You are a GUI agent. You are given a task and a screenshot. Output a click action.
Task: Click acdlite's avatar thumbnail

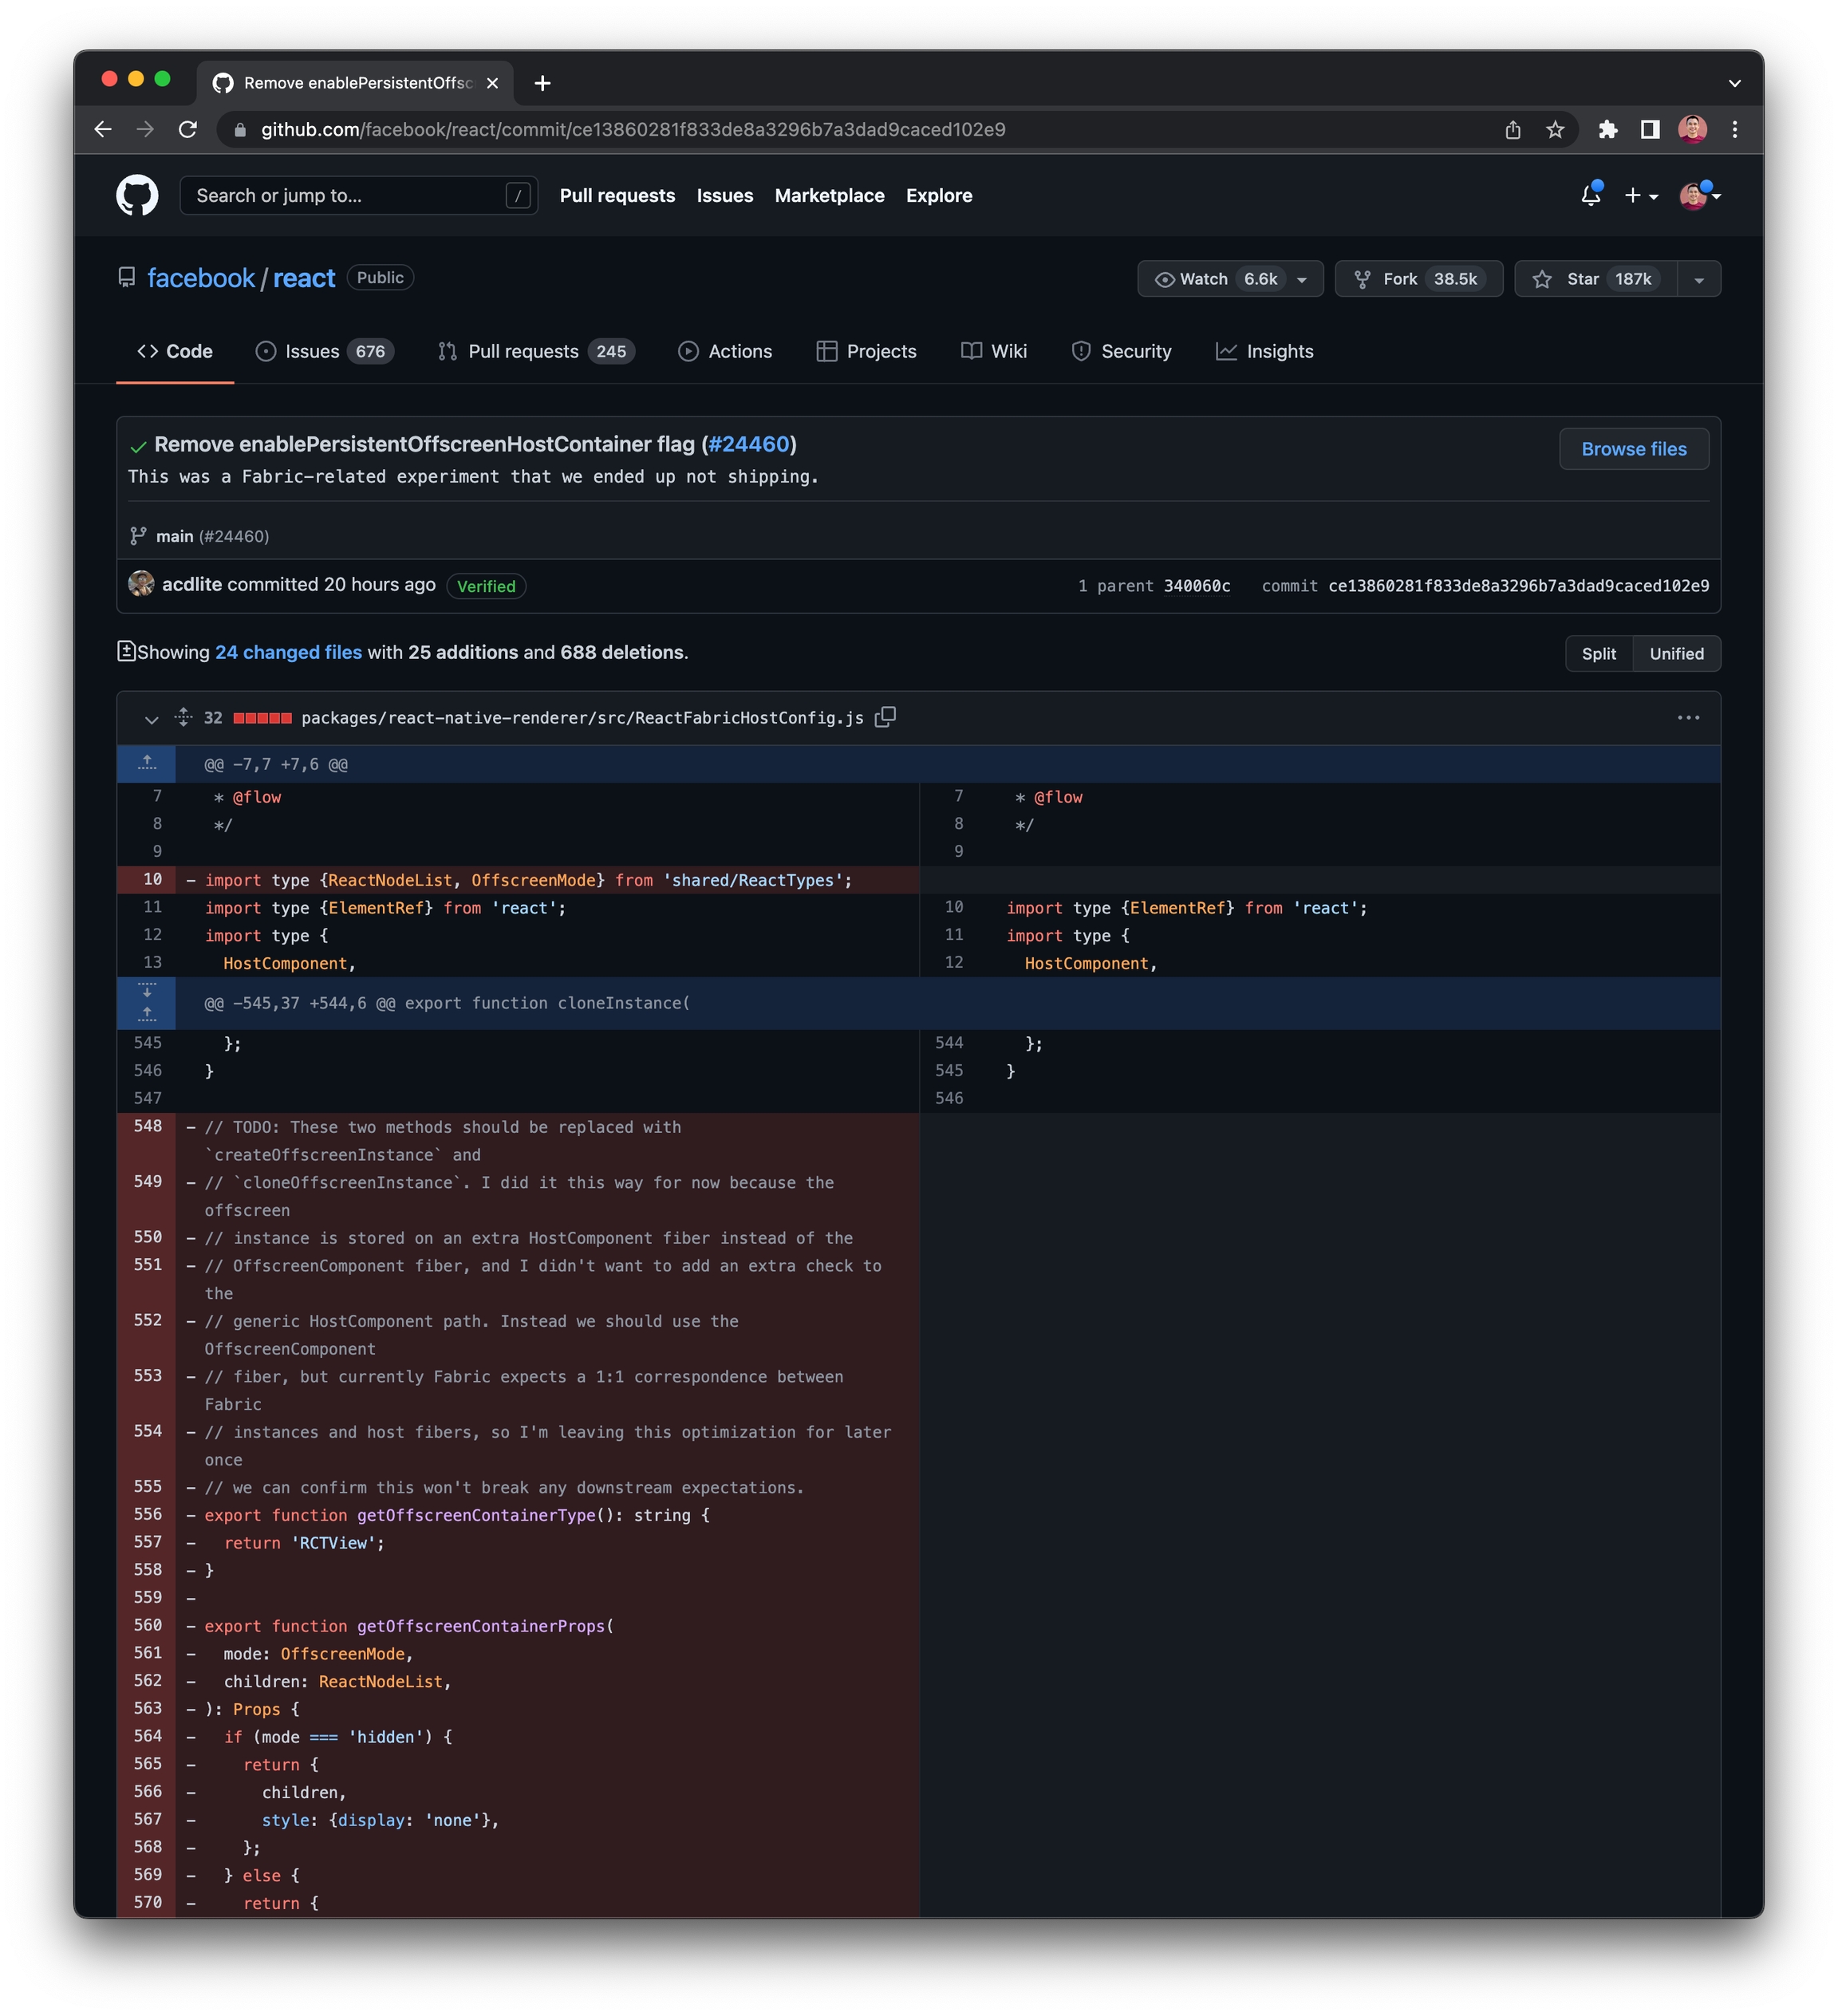tap(141, 583)
